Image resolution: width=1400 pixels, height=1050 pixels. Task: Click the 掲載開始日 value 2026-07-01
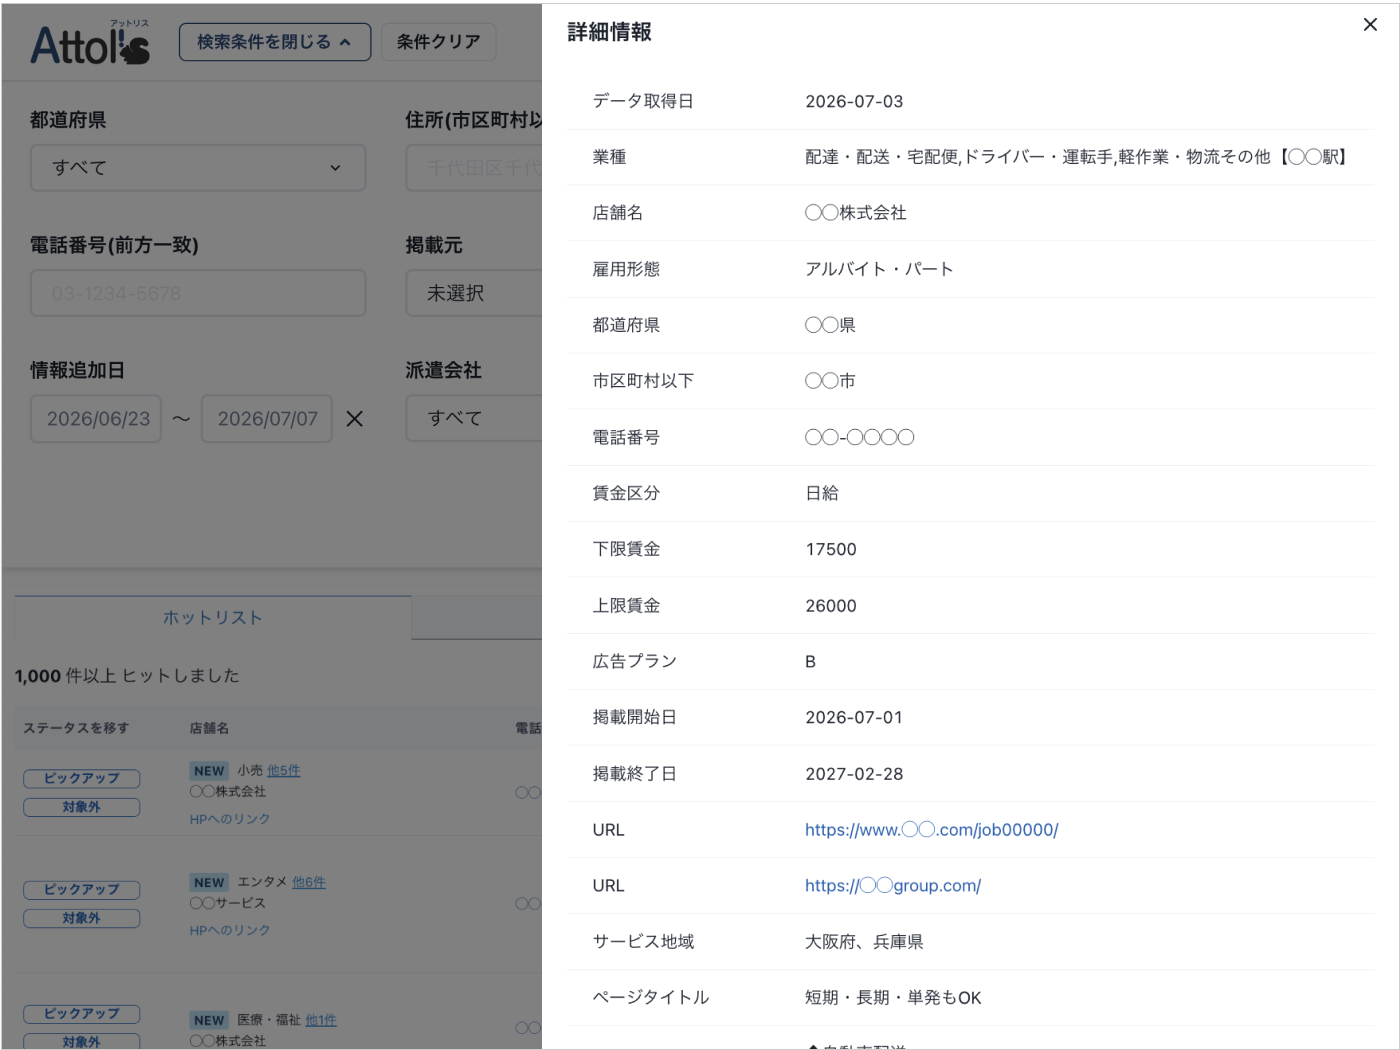(x=854, y=718)
